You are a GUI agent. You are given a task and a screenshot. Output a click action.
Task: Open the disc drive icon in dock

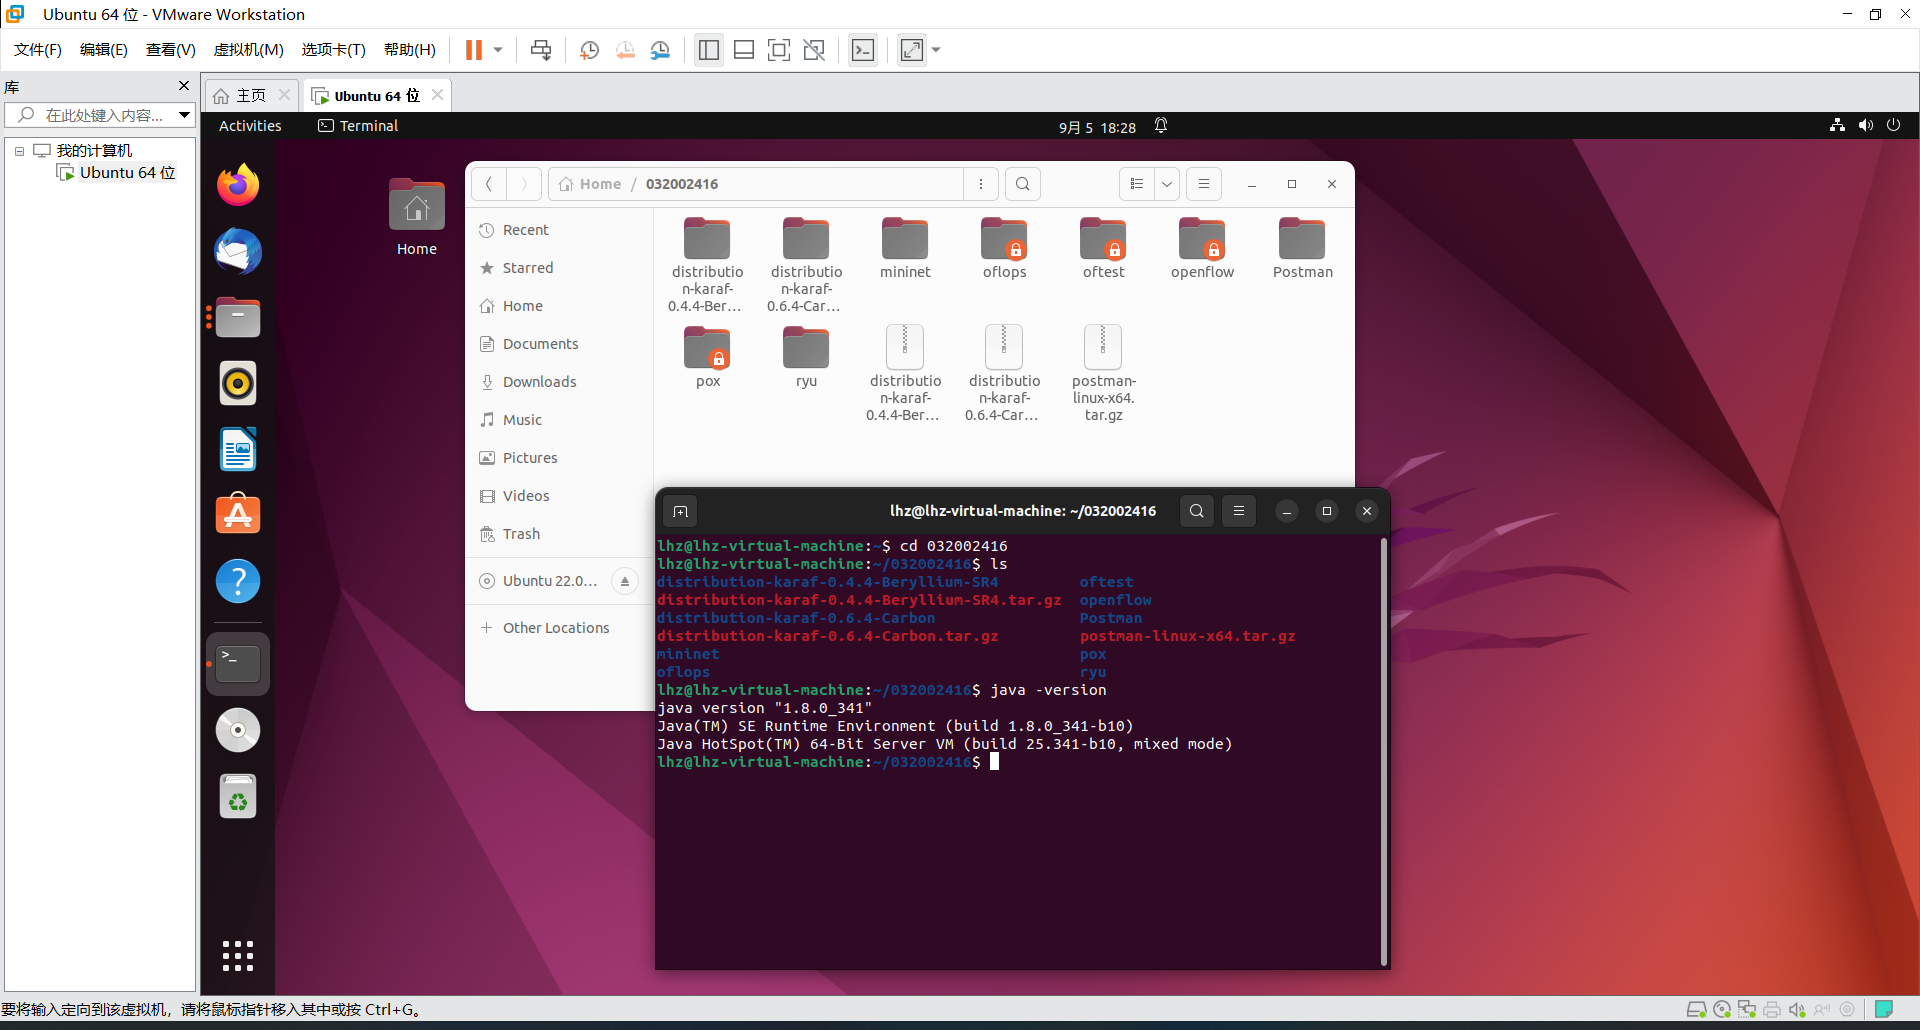tap(238, 730)
